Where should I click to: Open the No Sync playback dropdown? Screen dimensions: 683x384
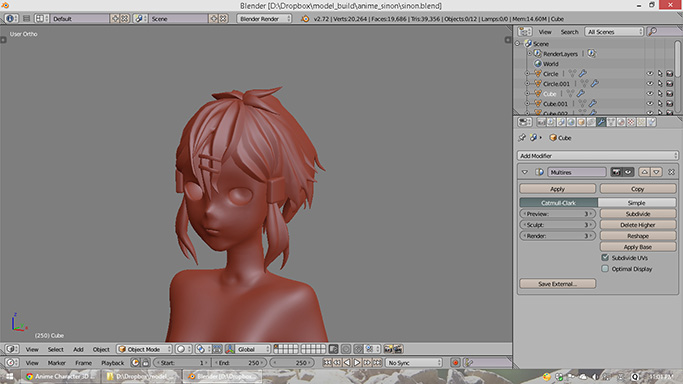(x=414, y=362)
